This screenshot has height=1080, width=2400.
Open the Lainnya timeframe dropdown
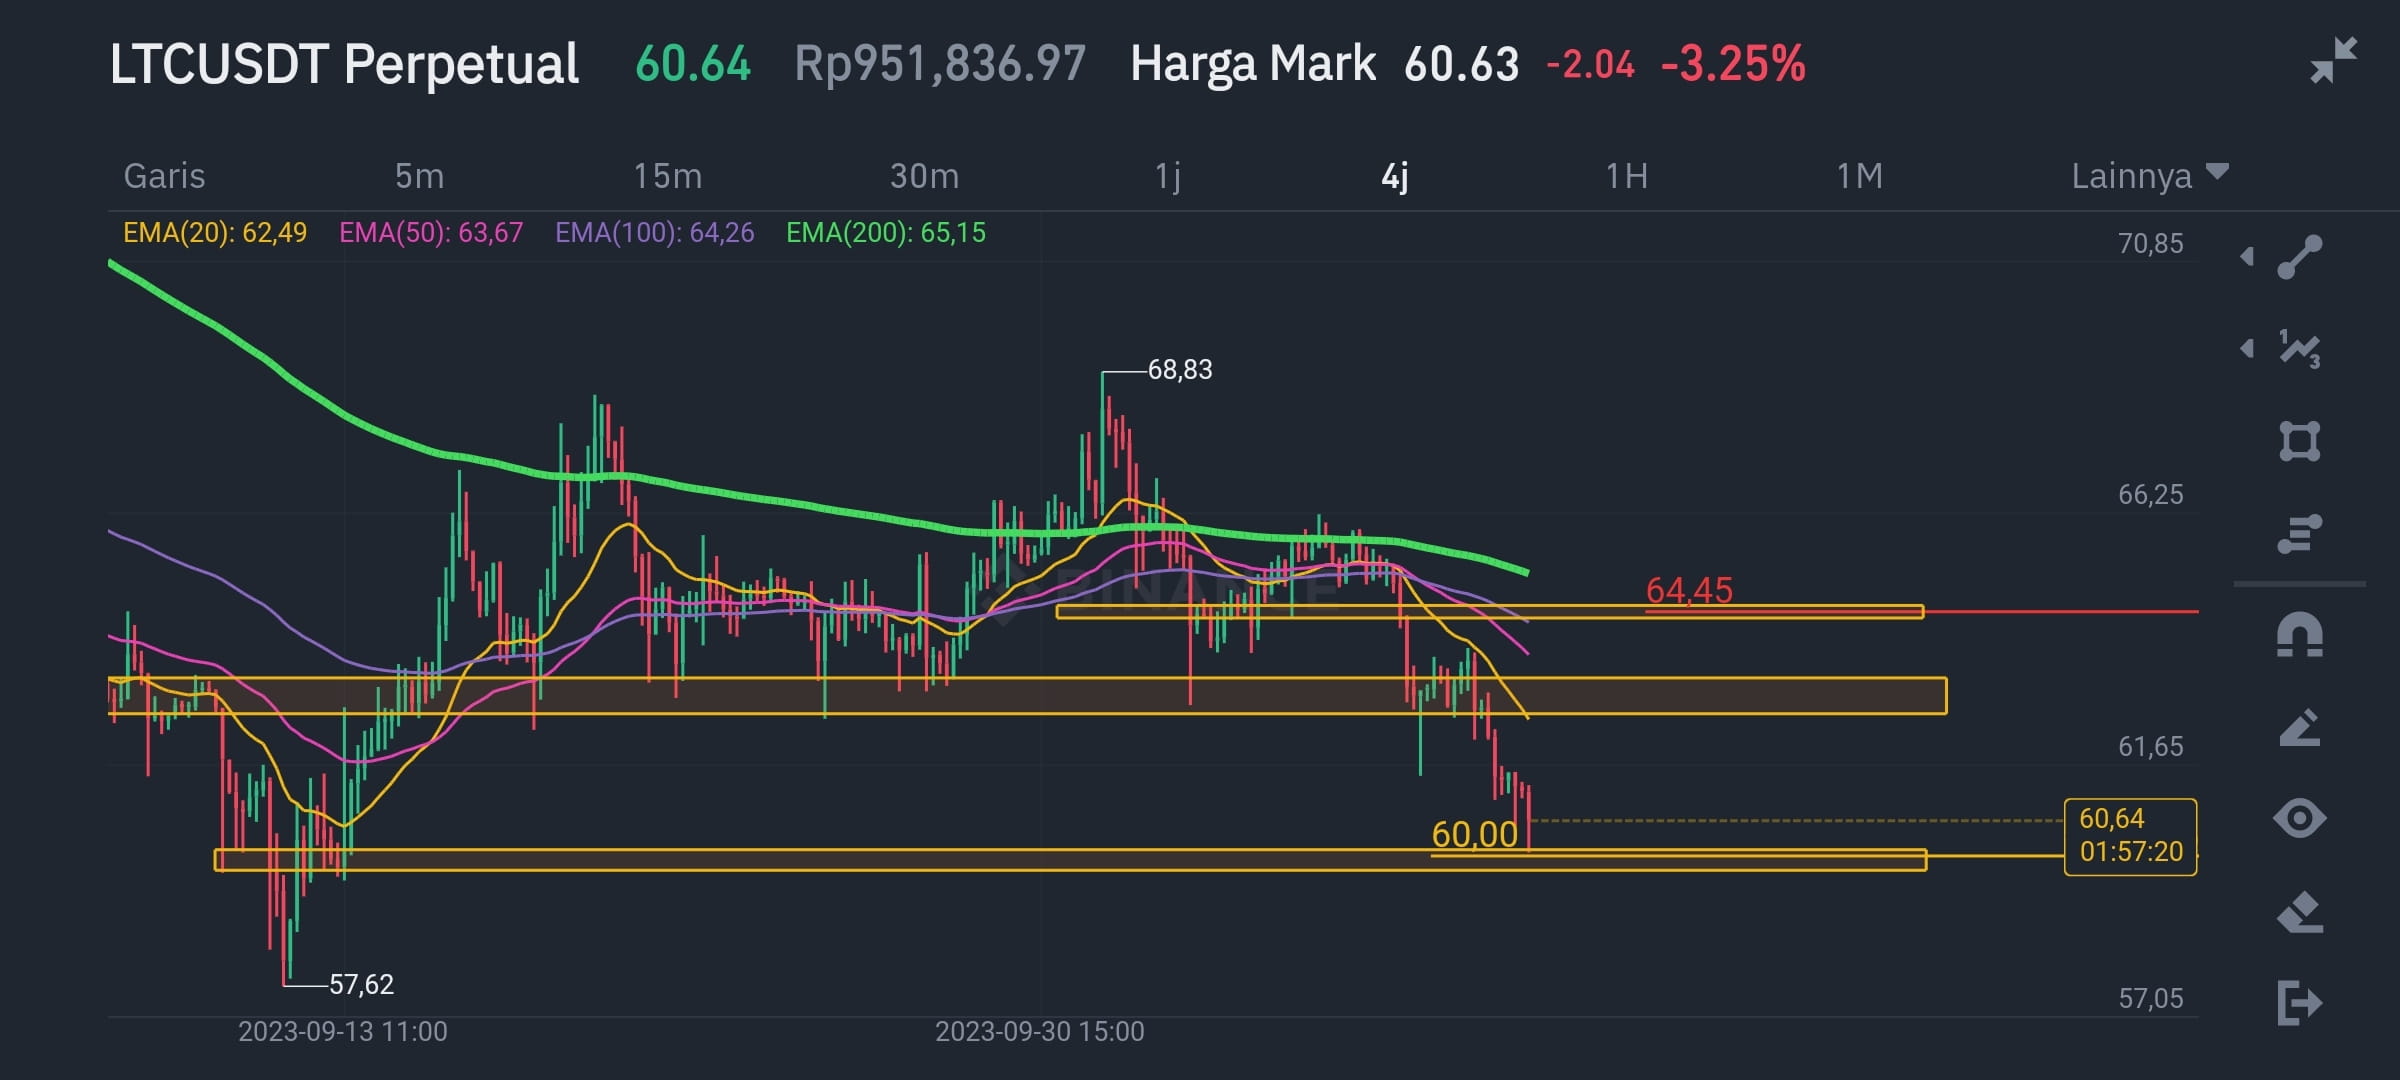point(2149,176)
